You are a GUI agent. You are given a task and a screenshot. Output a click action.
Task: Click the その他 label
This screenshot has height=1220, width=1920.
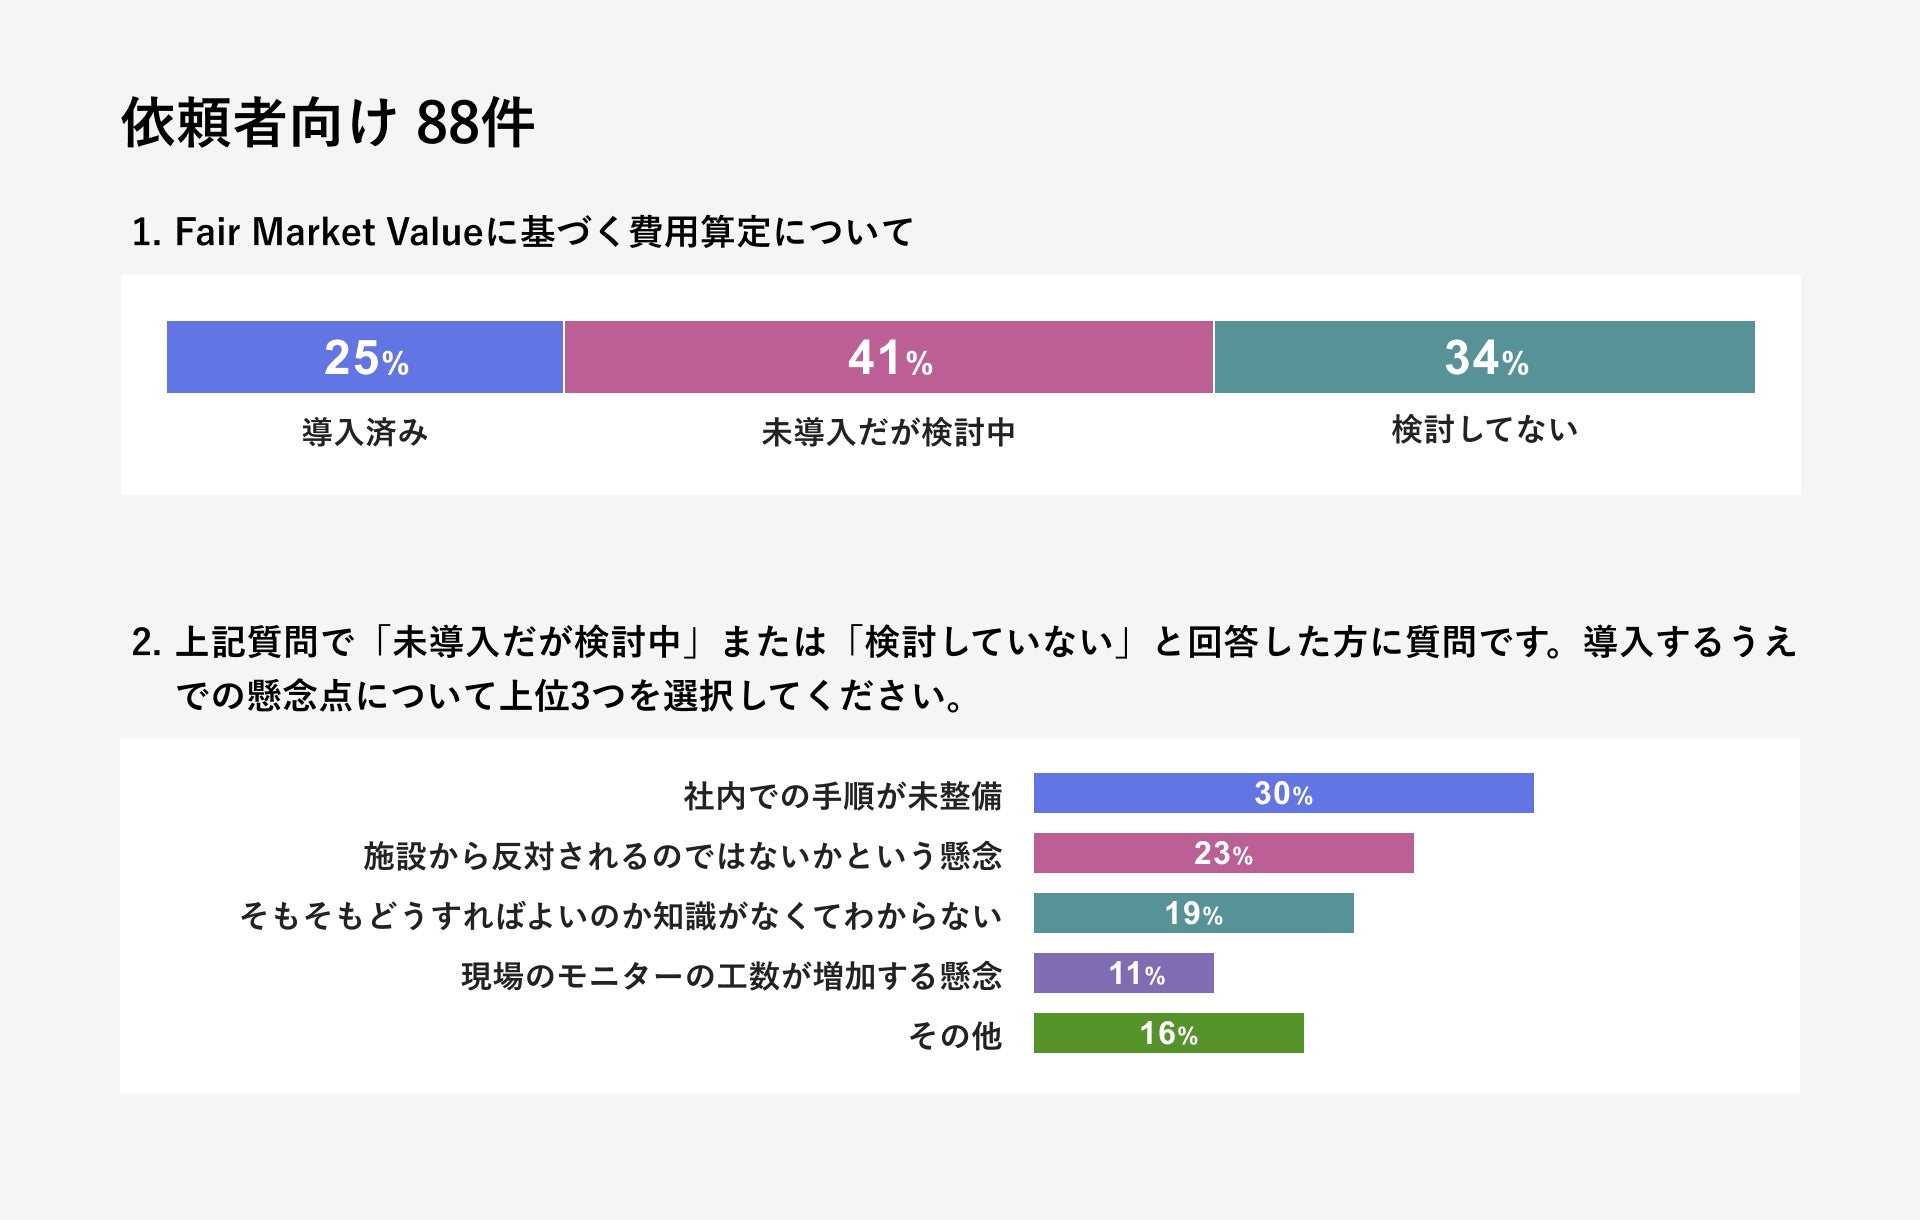coord(954,1036)
